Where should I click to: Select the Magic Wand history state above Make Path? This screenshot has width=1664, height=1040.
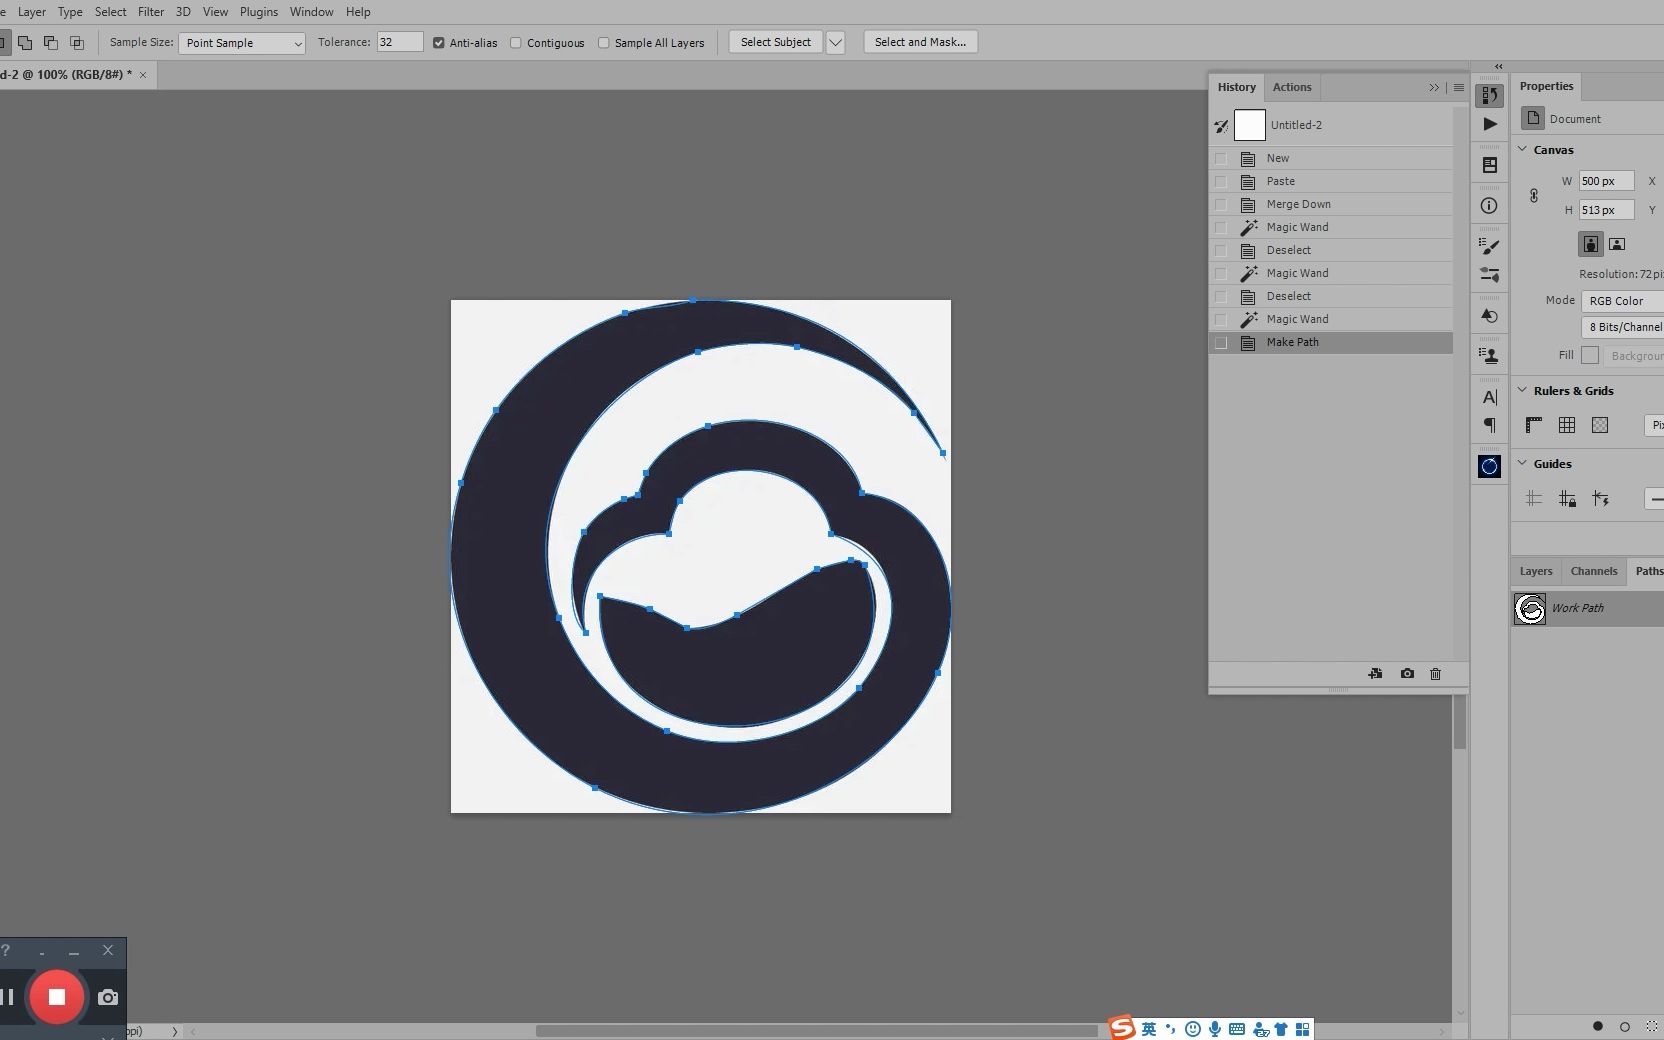click(x=1331, y=319)
